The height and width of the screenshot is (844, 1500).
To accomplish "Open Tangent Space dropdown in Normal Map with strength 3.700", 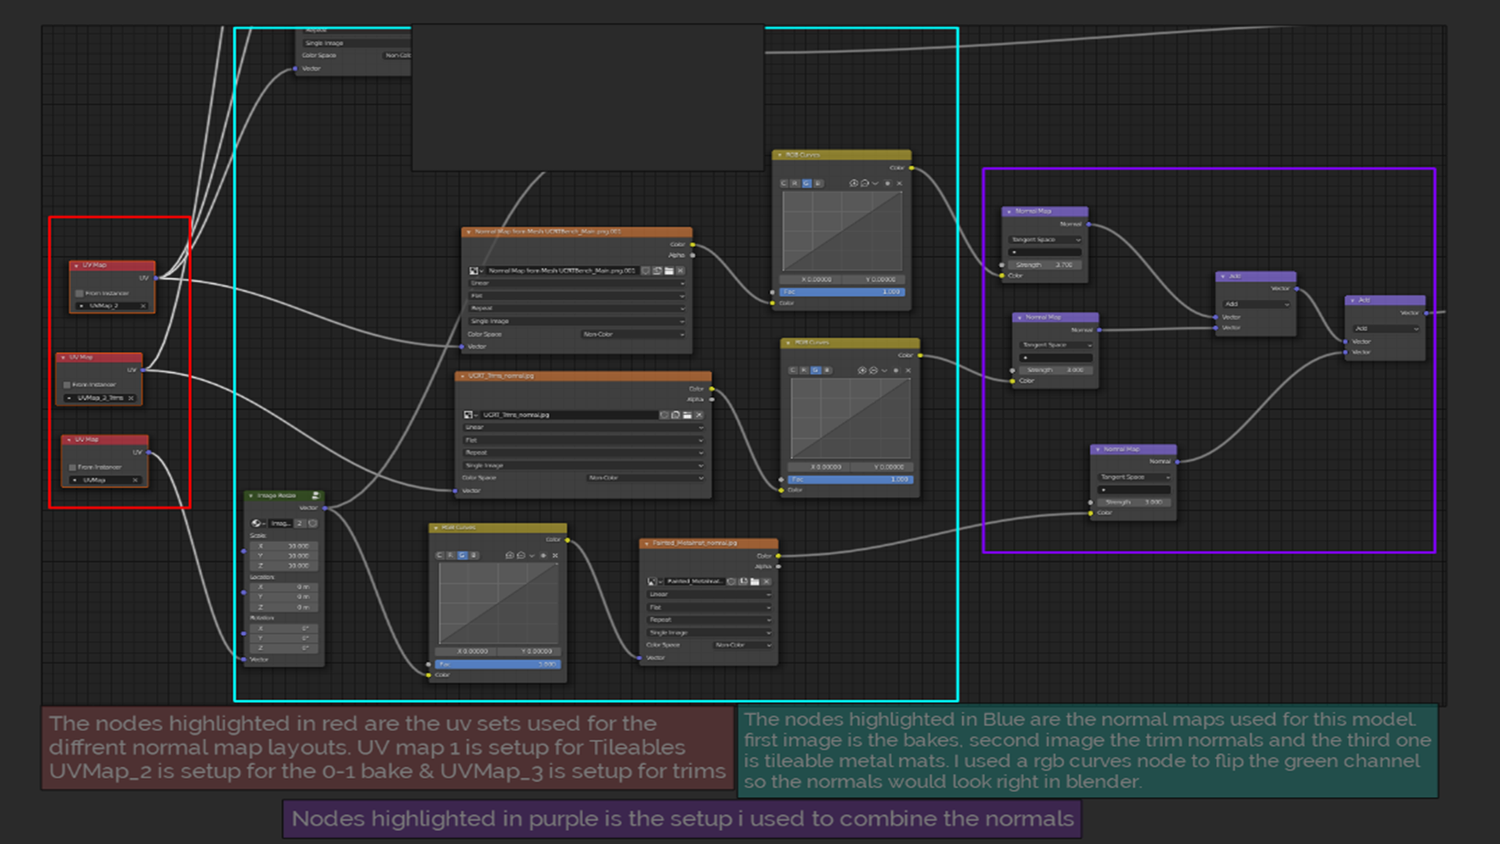I will [1045, 240].
